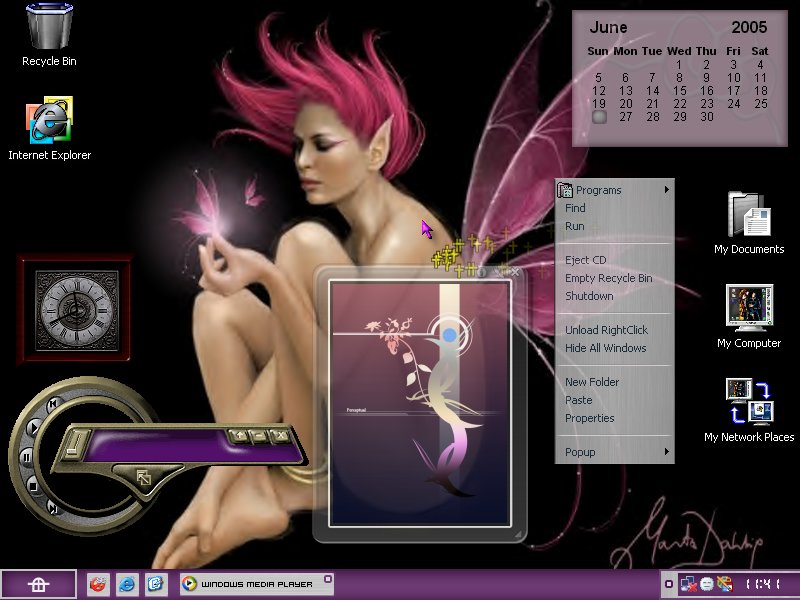Pause playback on the round media player
This screenshot has width=800, height=600.
(x=26, y=456)
